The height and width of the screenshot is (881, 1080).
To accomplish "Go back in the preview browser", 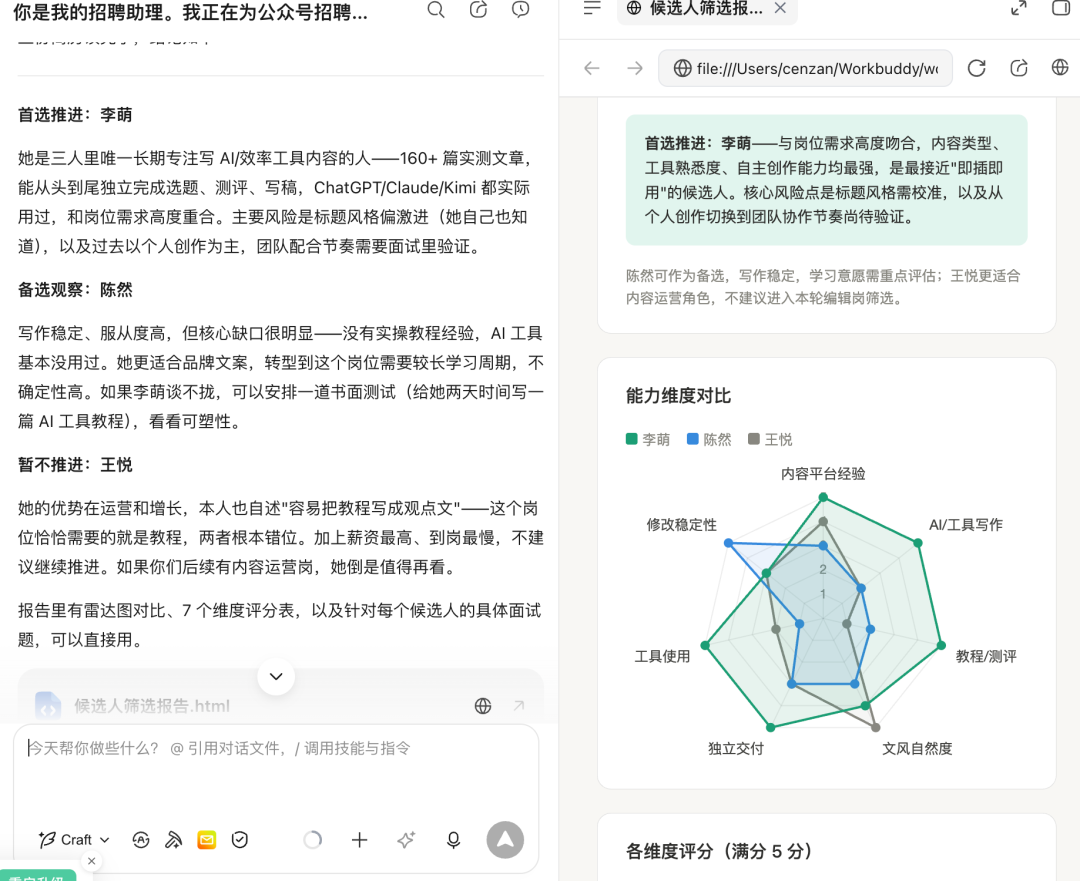I will (592, 68).
